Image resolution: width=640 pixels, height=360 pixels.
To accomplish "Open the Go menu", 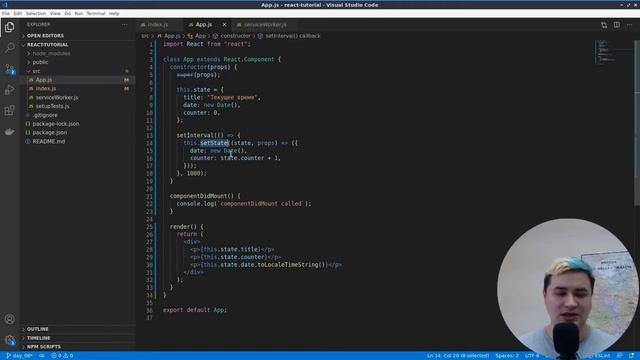I will (67, 13).
